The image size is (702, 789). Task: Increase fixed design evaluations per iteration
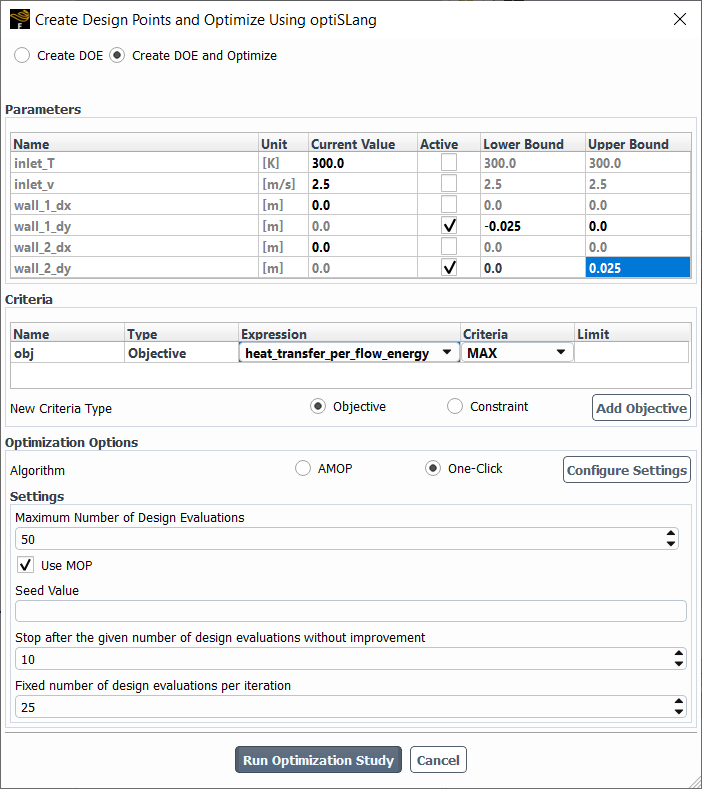[x=678, y=701]
